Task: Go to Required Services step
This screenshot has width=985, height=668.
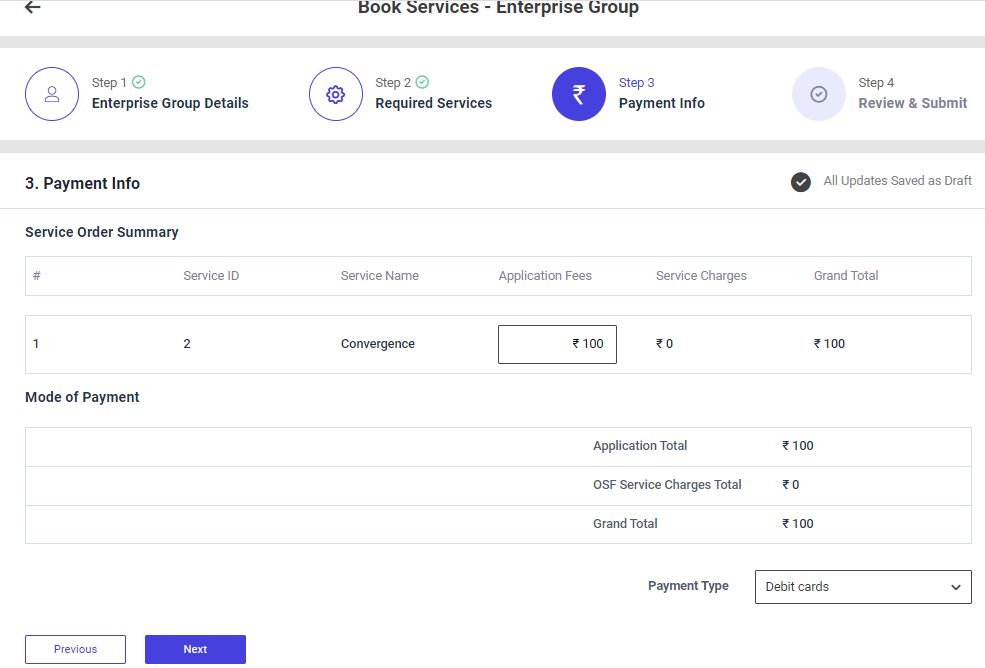Action: tap(433, 103)
